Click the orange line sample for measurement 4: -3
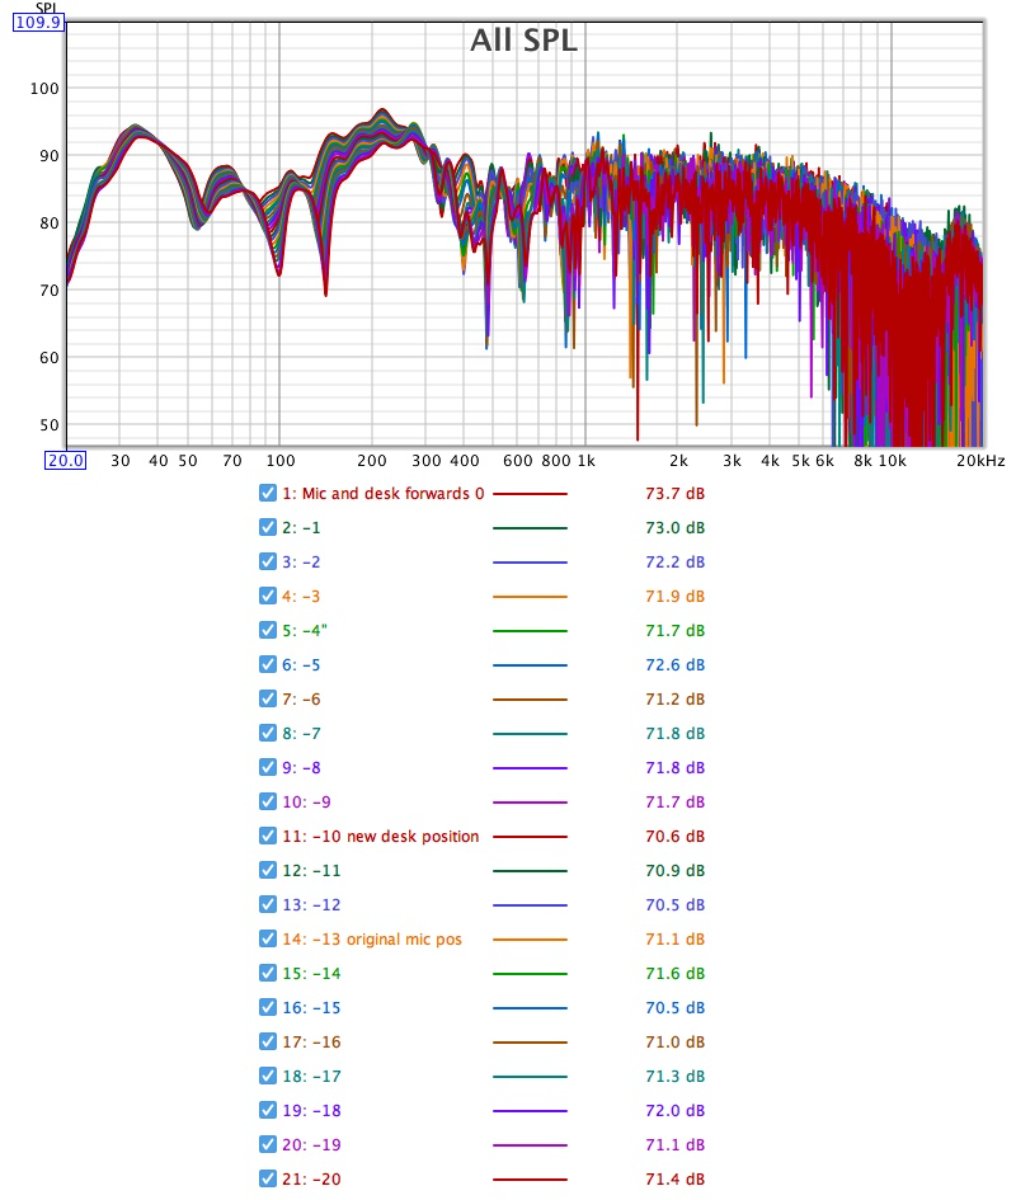Viewport: 1016px width, 1200px height. click(529, 597)
